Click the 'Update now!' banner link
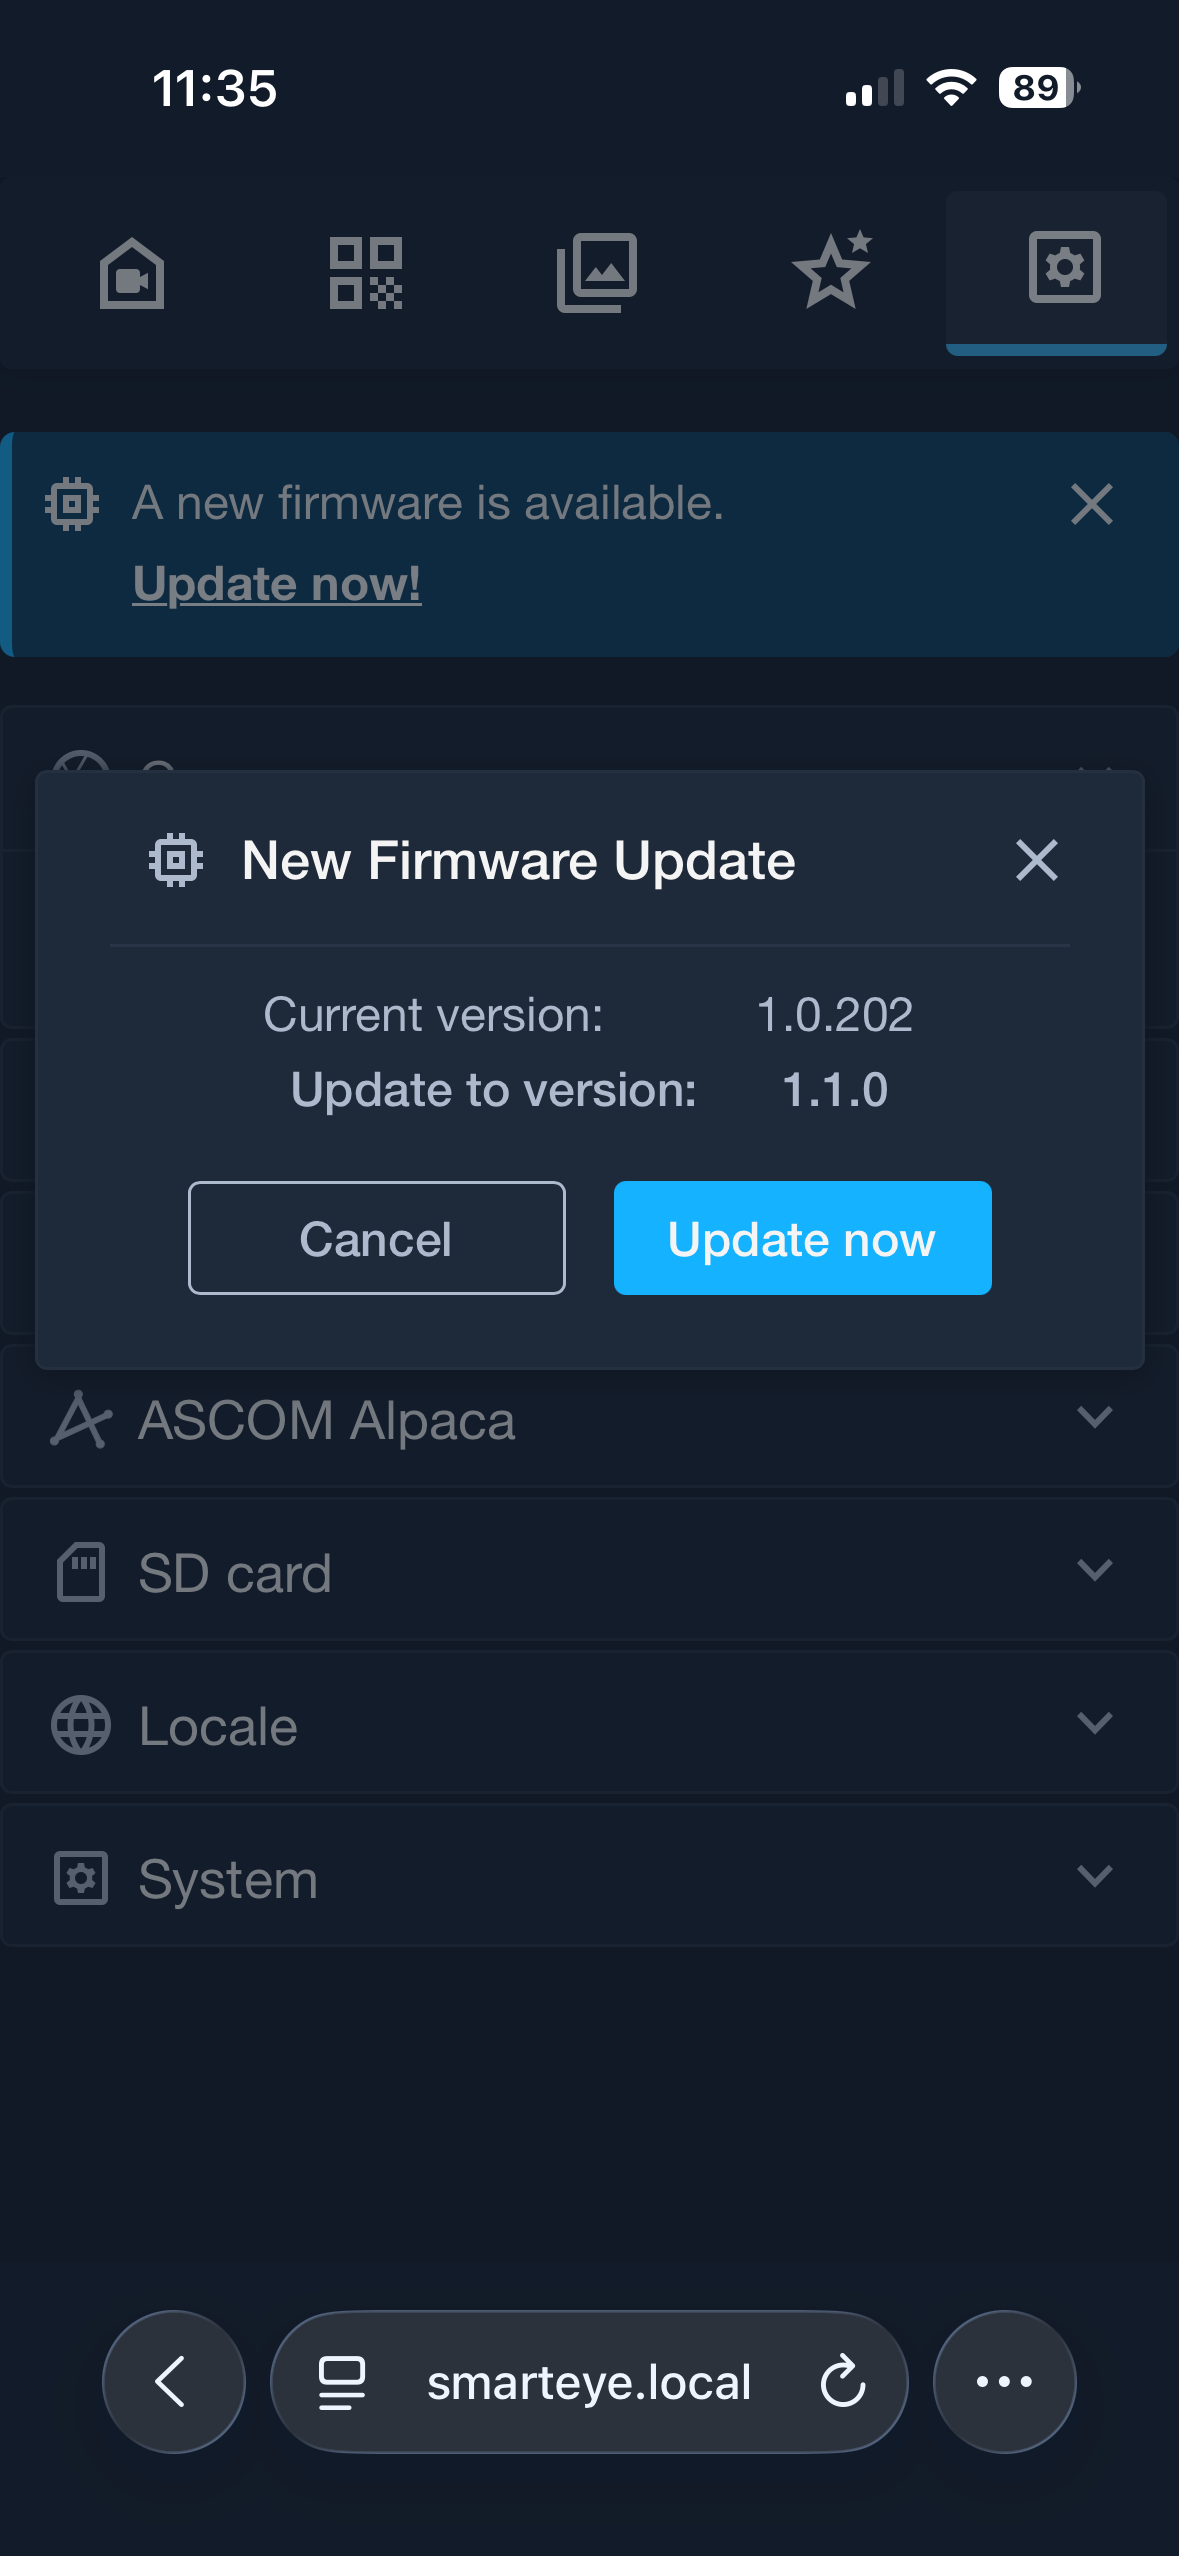The height and width of the screenshot is (2556, 1179). (x=276, y=583)
